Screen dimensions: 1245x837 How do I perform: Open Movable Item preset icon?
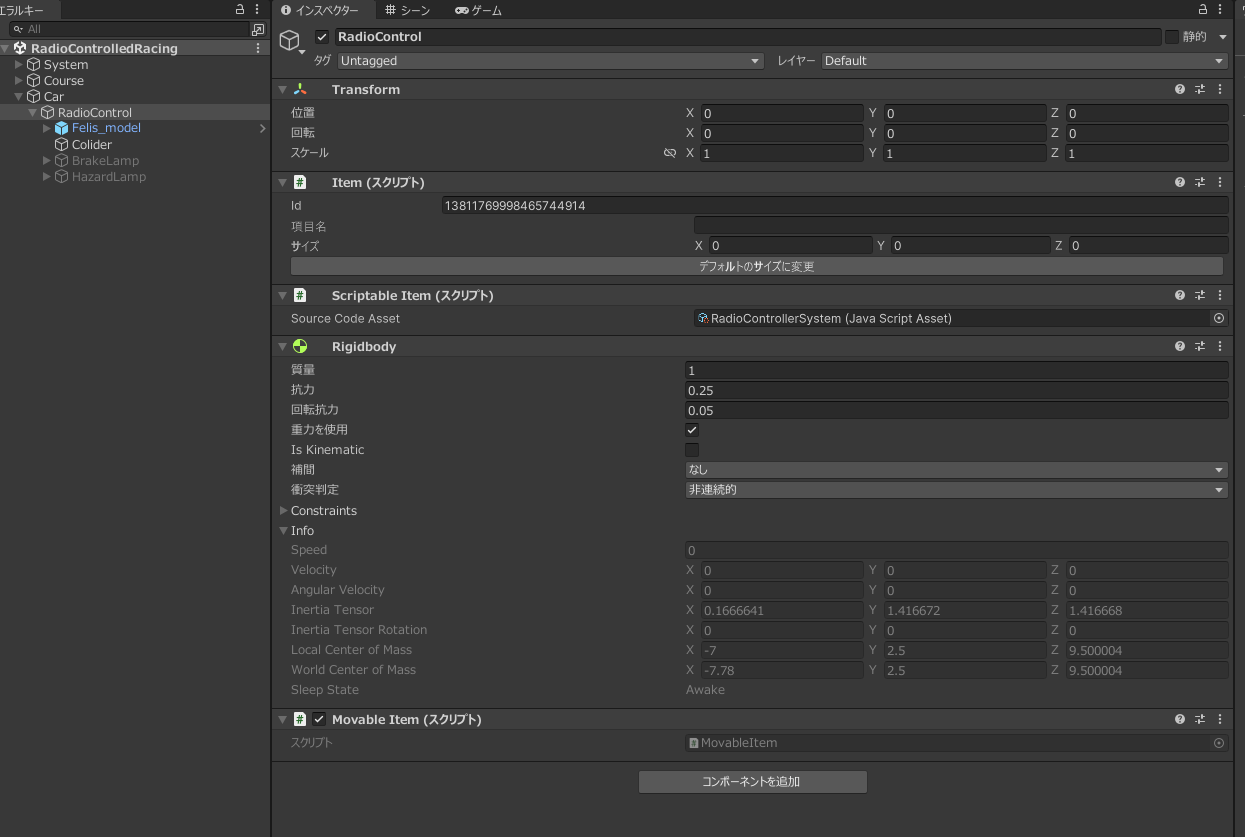click(x=1200, y=719)
